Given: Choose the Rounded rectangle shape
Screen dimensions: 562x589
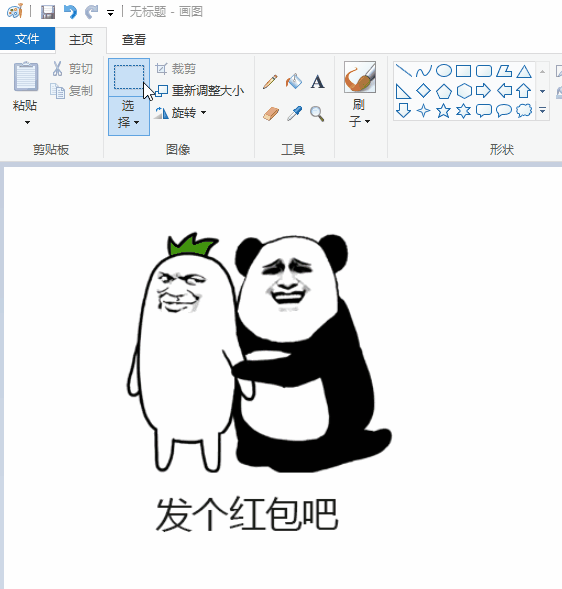Looking at the screenshot, I should click(484, 71).
